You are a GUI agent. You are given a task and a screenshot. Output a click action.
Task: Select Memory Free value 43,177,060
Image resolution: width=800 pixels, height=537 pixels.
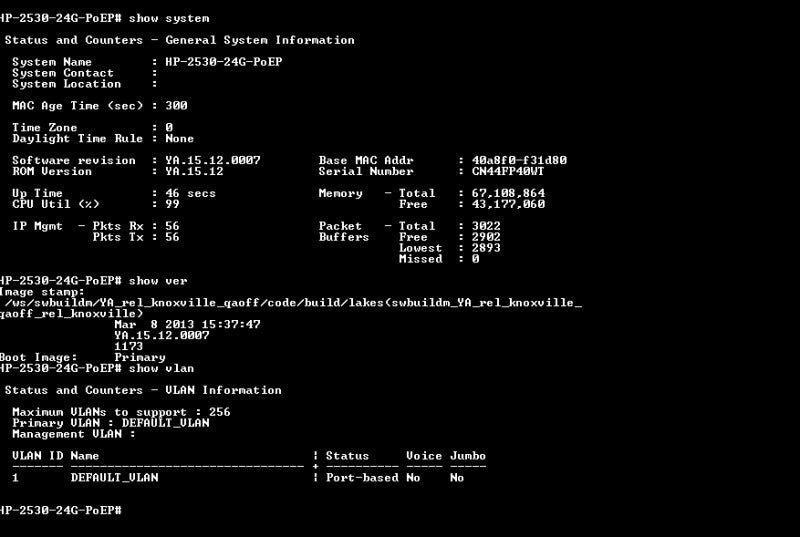point(508,204)
